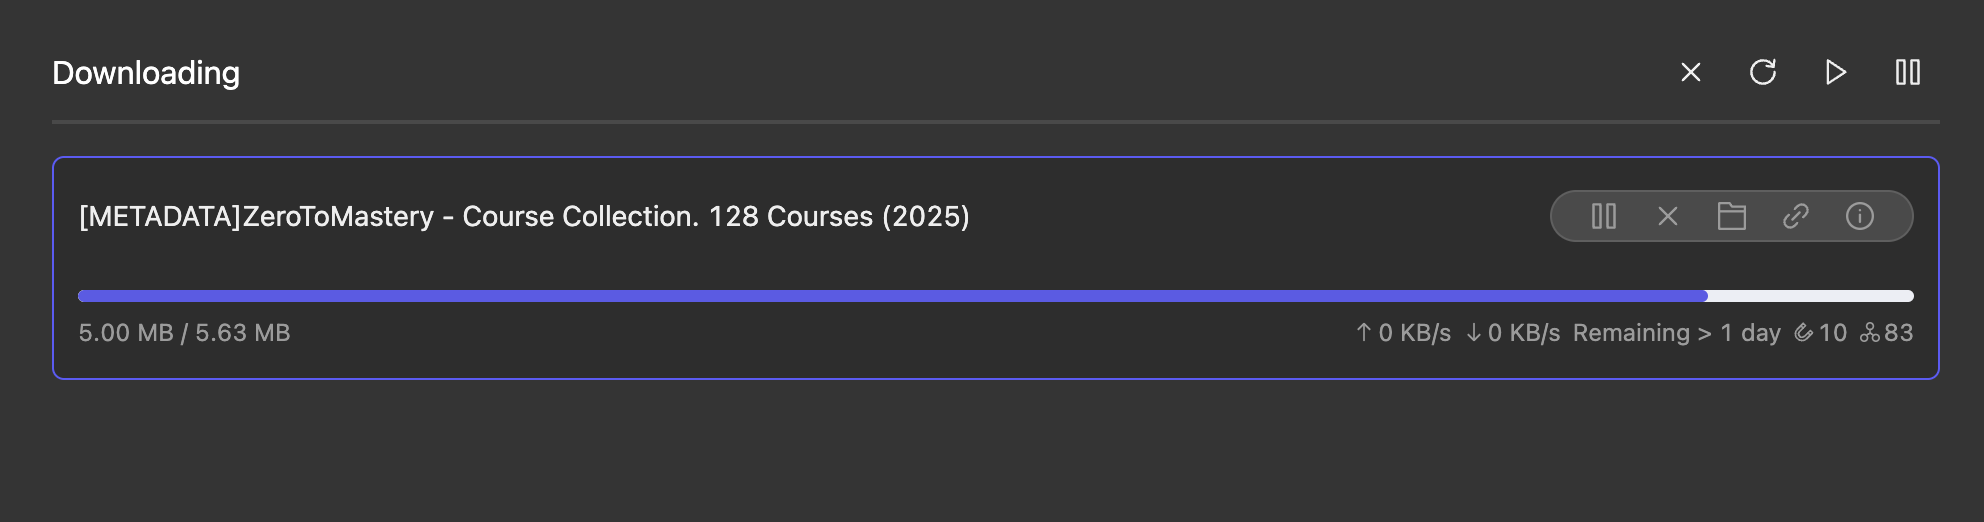Copy the ZeroToMastery task link
This screenshot has width=1984, height=522.
pyautogui.click(x=1795, y=216)
